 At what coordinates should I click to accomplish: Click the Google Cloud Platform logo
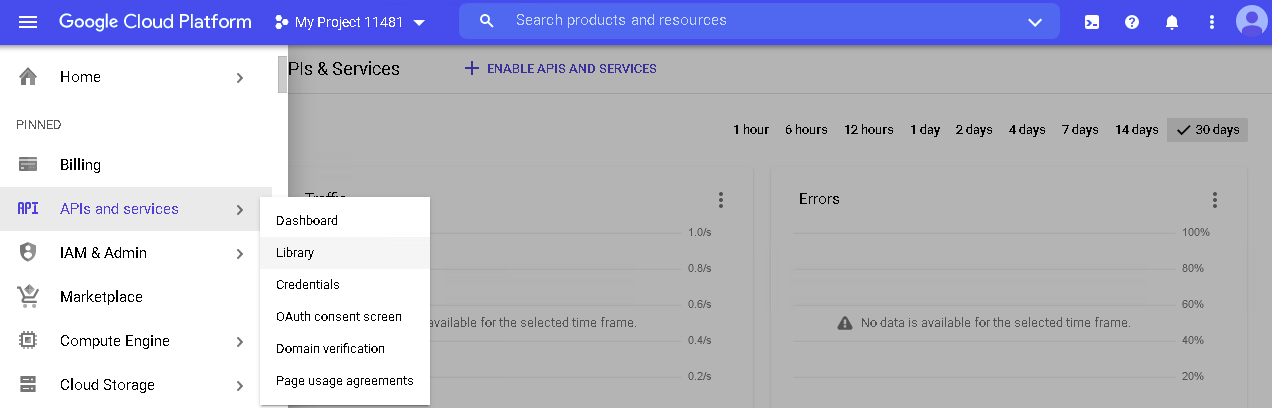point(155,22)
